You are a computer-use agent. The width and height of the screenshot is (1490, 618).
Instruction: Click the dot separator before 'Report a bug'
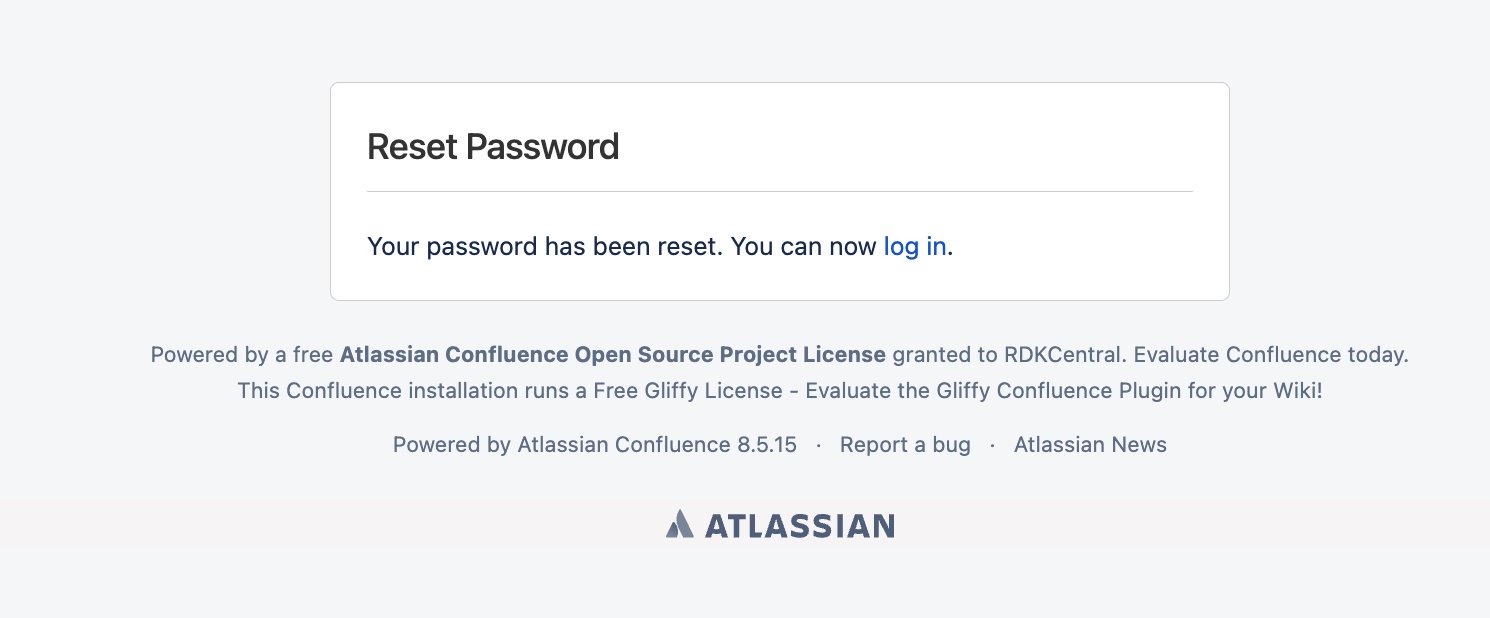point(819,445)
